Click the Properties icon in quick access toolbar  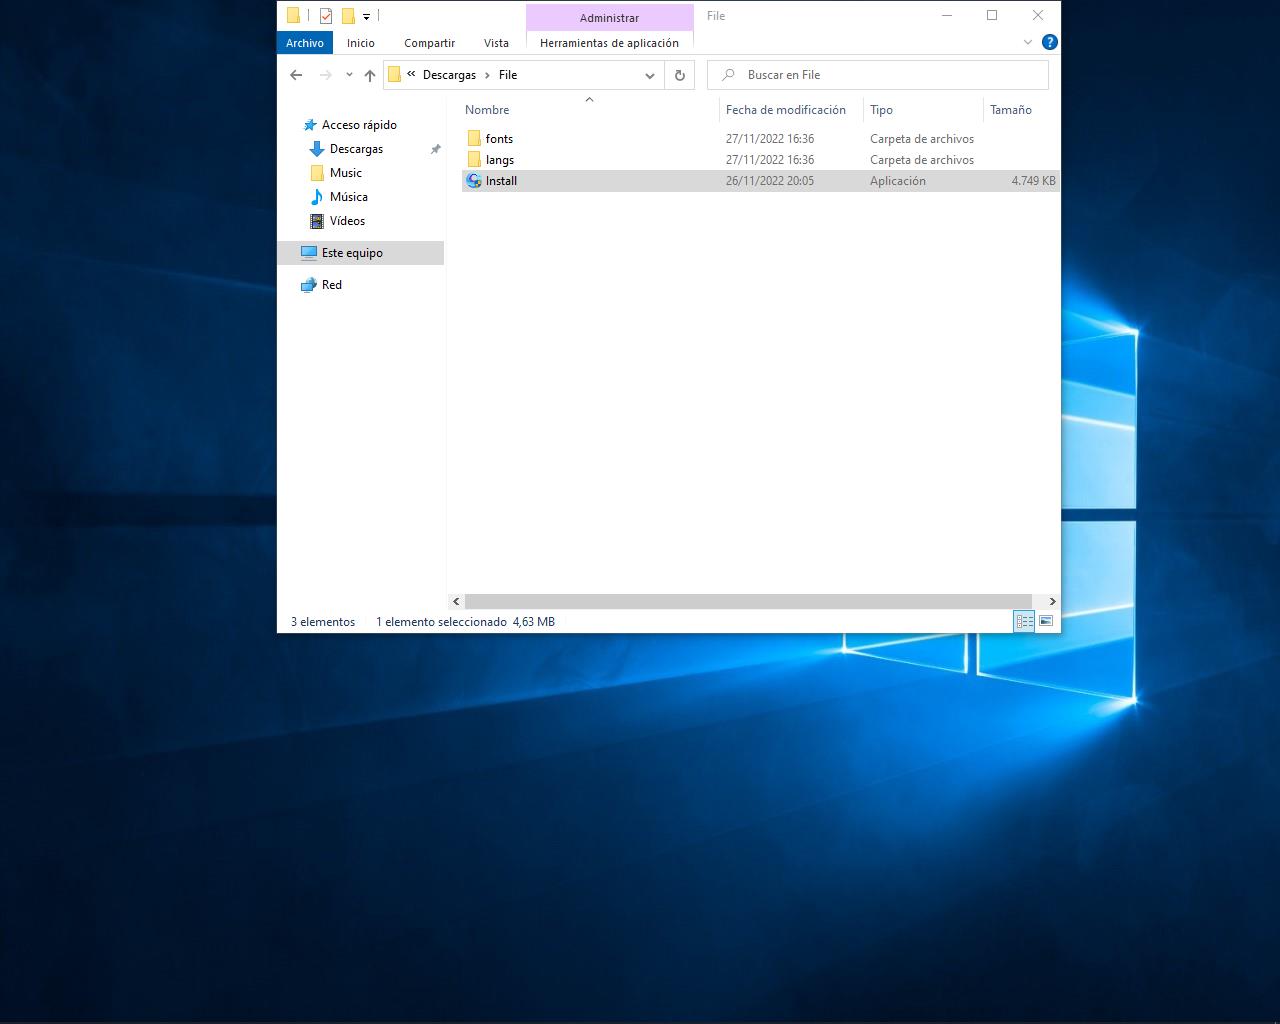click(x=326, y=16)
